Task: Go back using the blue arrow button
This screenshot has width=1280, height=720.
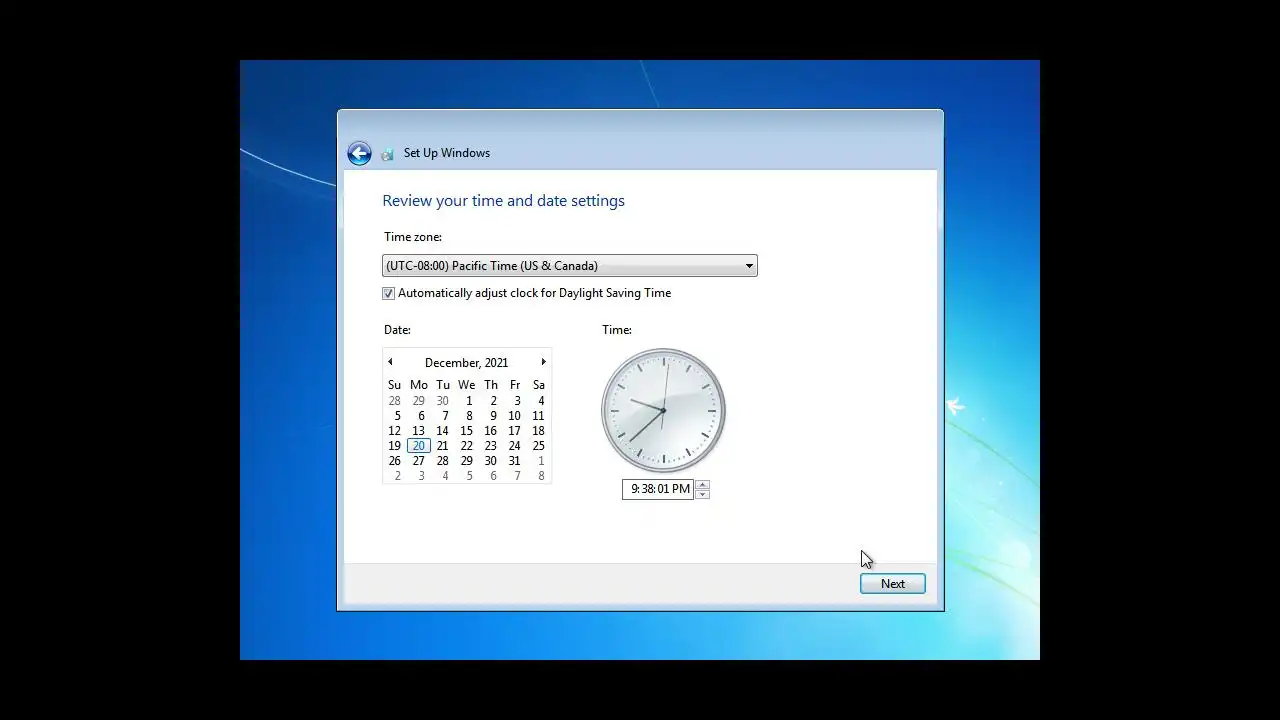Action: 359,153
